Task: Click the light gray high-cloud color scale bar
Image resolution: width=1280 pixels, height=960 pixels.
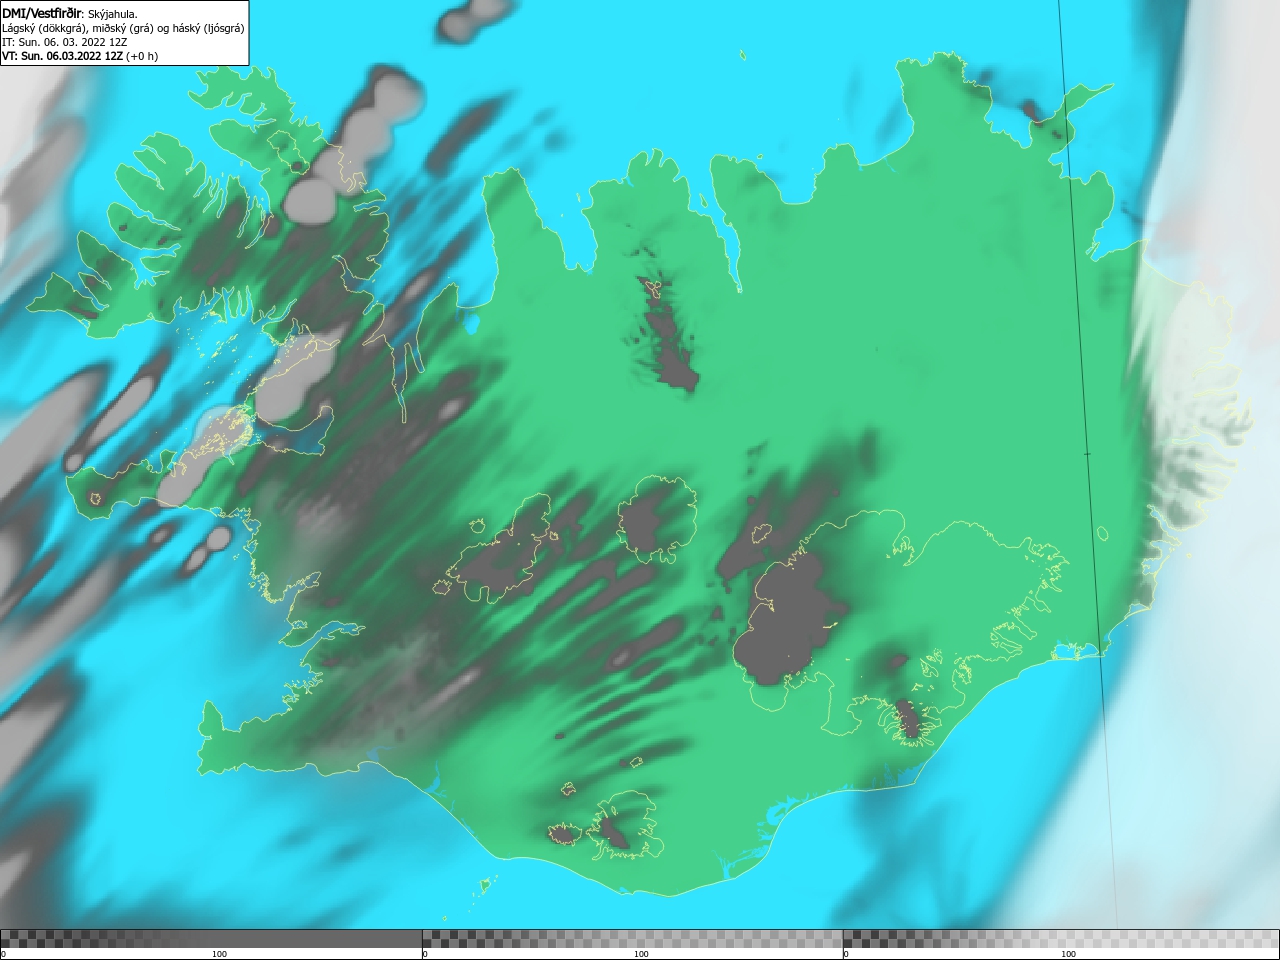Action: coord(1061,938)
